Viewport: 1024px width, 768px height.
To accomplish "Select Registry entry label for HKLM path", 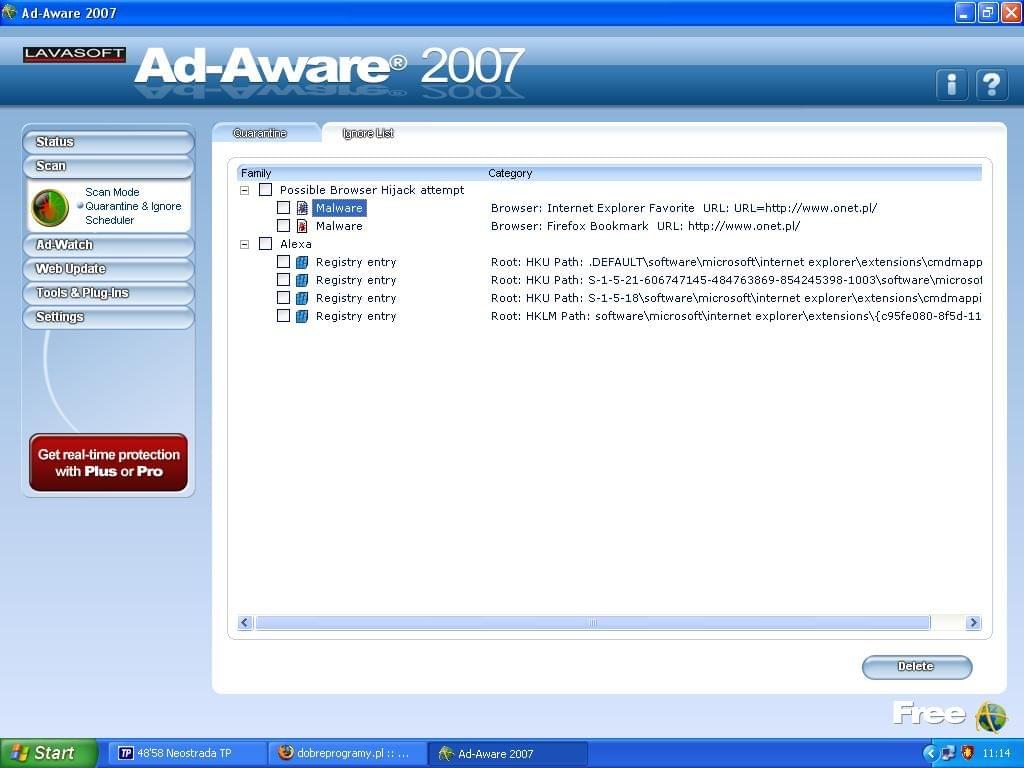I will point(356,316).
